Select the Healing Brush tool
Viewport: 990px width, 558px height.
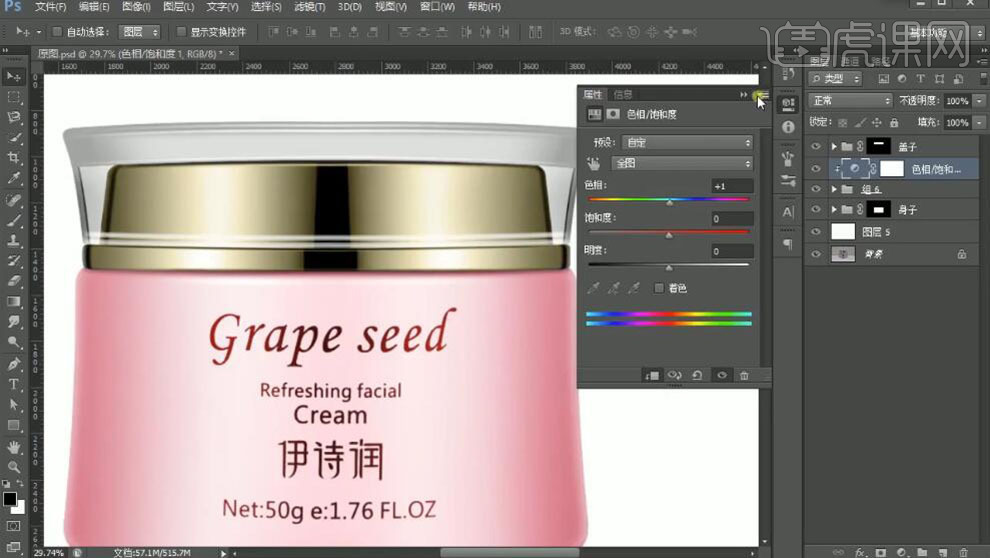pos(13,200)
